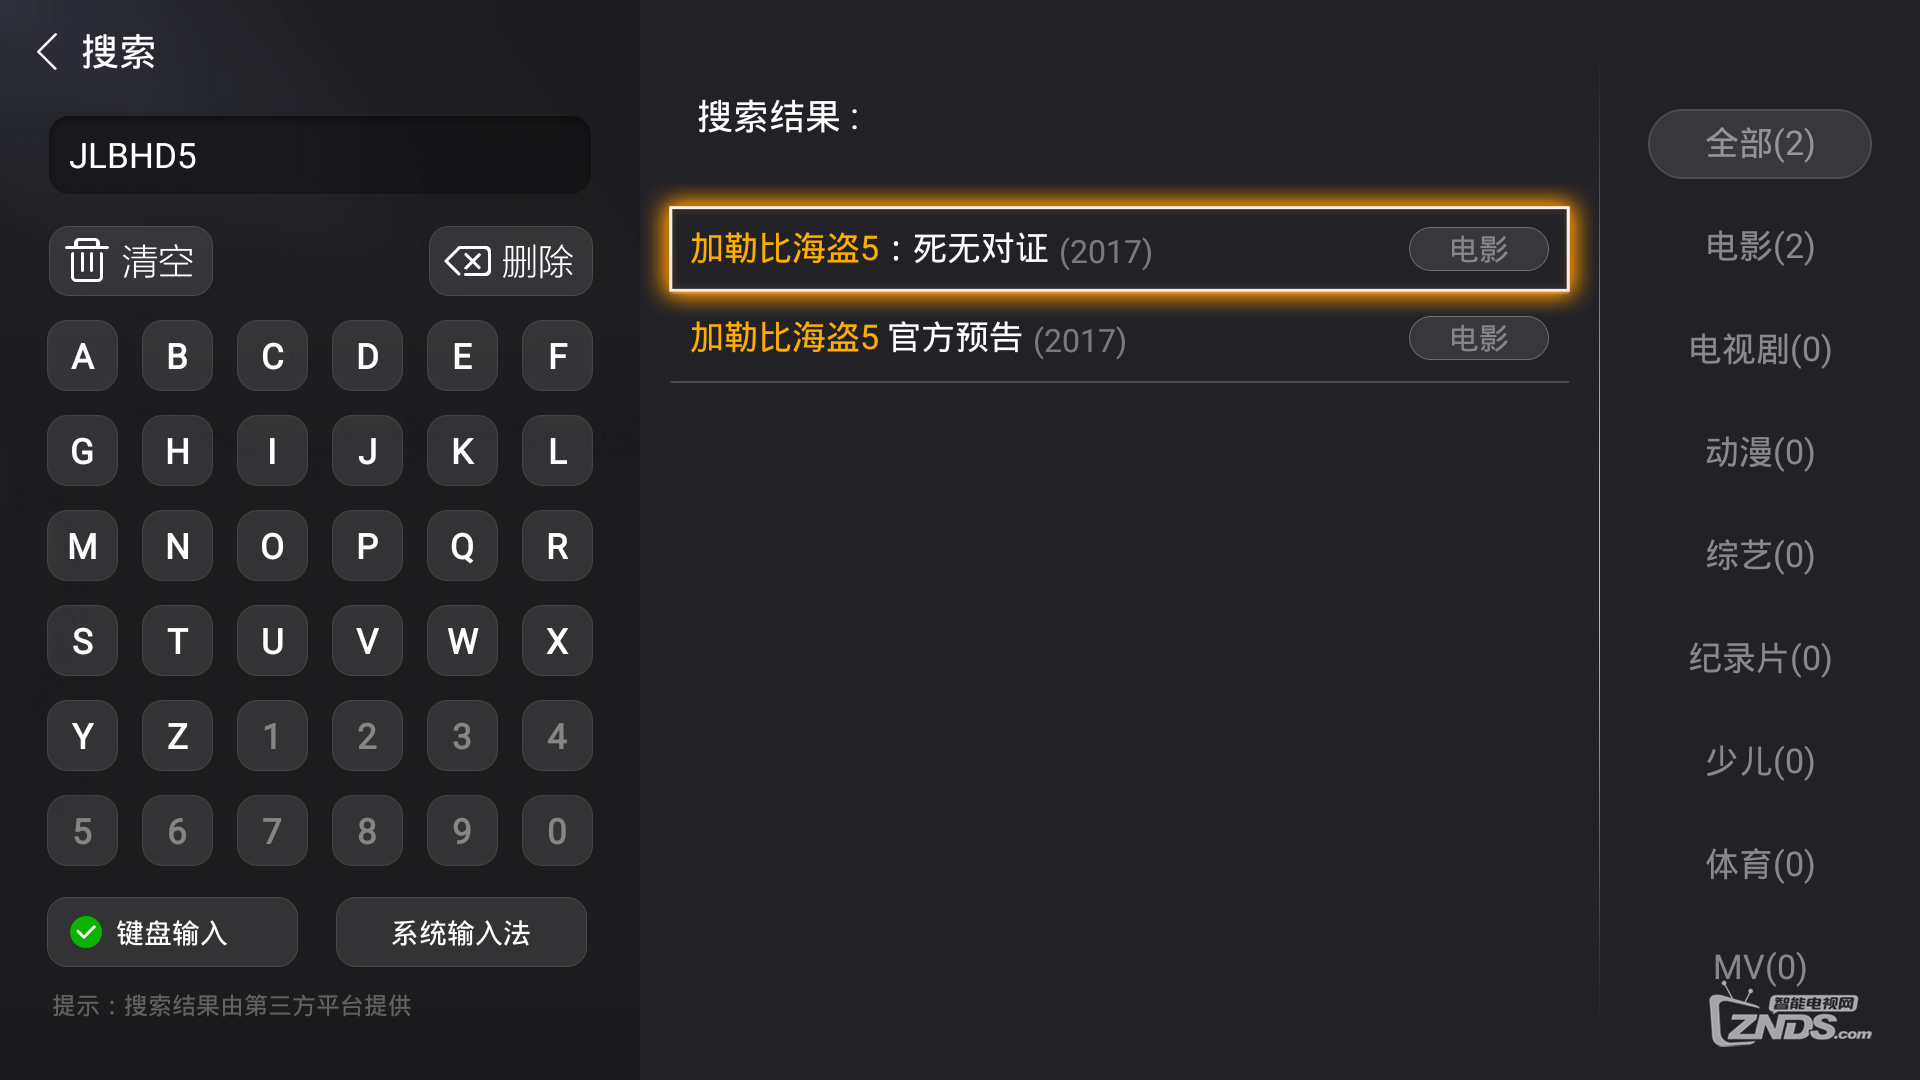
Task: Tap the letter Q key
Action: pyautogui.click(x=462, y=546)
